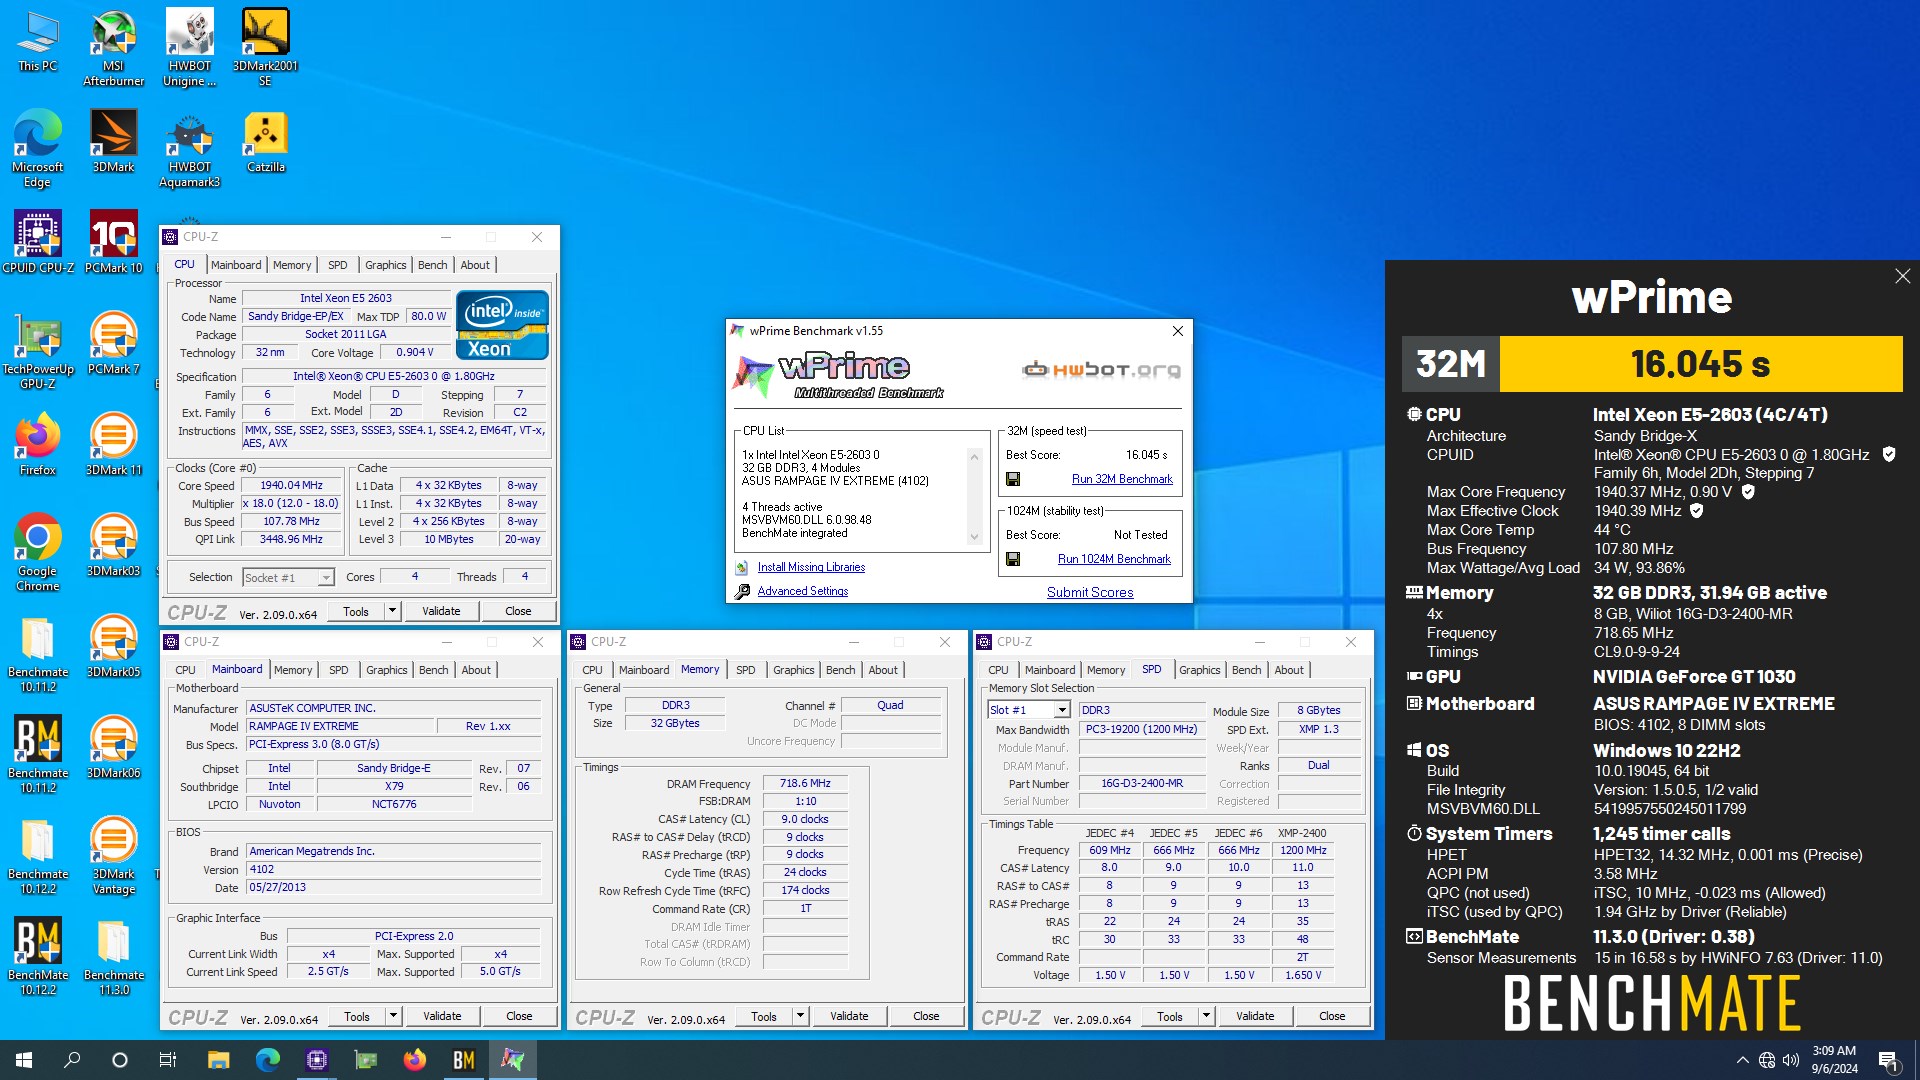Open notification center in the taskbar
1920x1080 pixels.
[1888, 1060]
